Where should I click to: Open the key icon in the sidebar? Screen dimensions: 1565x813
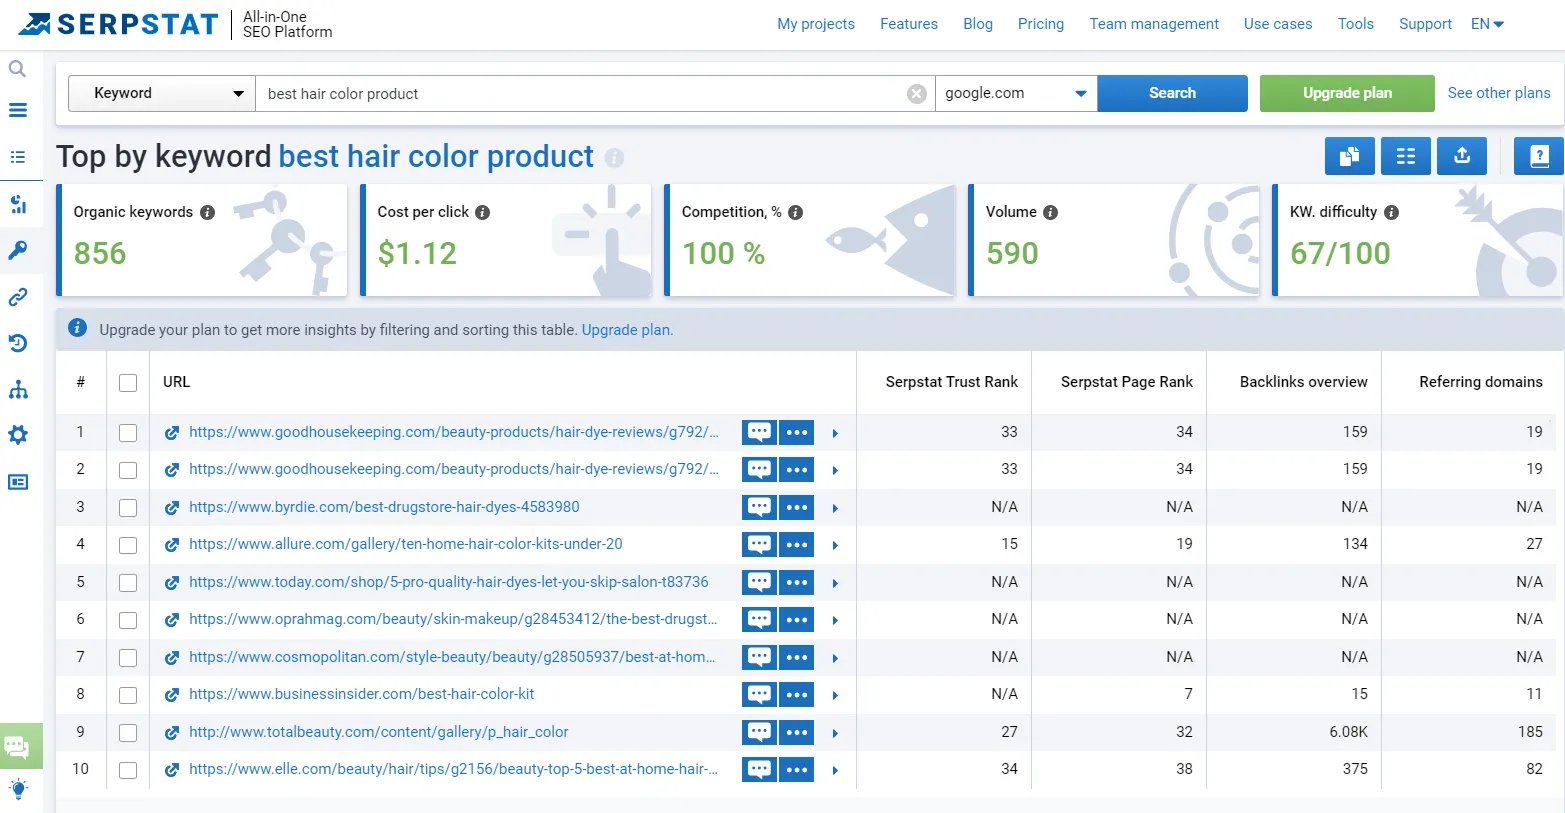(18, 250)
